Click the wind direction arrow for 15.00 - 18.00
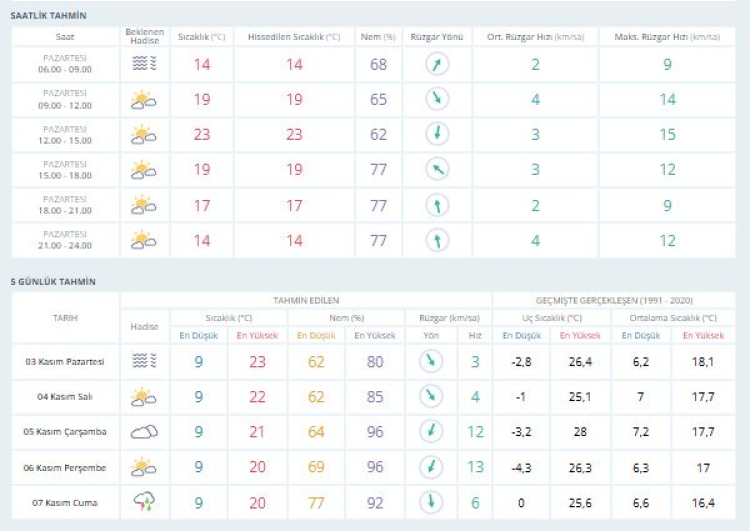750x531 pixels. point(436,169)
